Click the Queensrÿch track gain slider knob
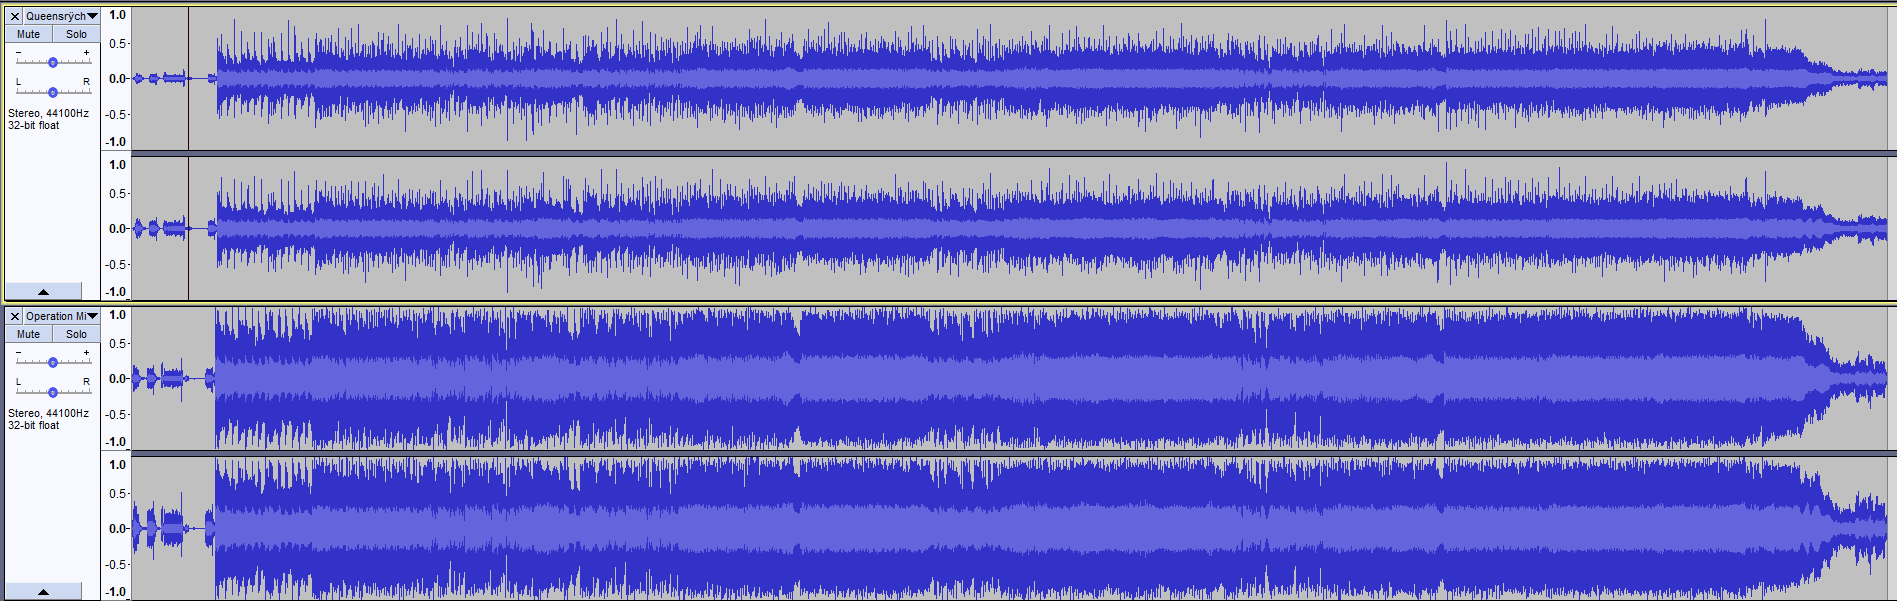The width and height of the screenshot is (1897, 601). 53,62
